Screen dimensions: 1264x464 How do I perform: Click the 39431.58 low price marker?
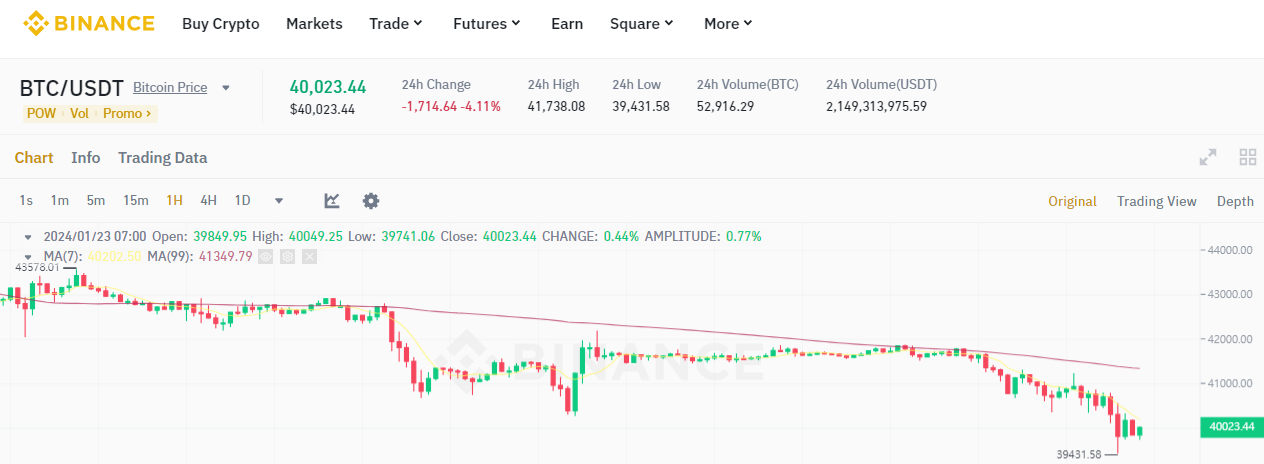(x=1080, y=454)
